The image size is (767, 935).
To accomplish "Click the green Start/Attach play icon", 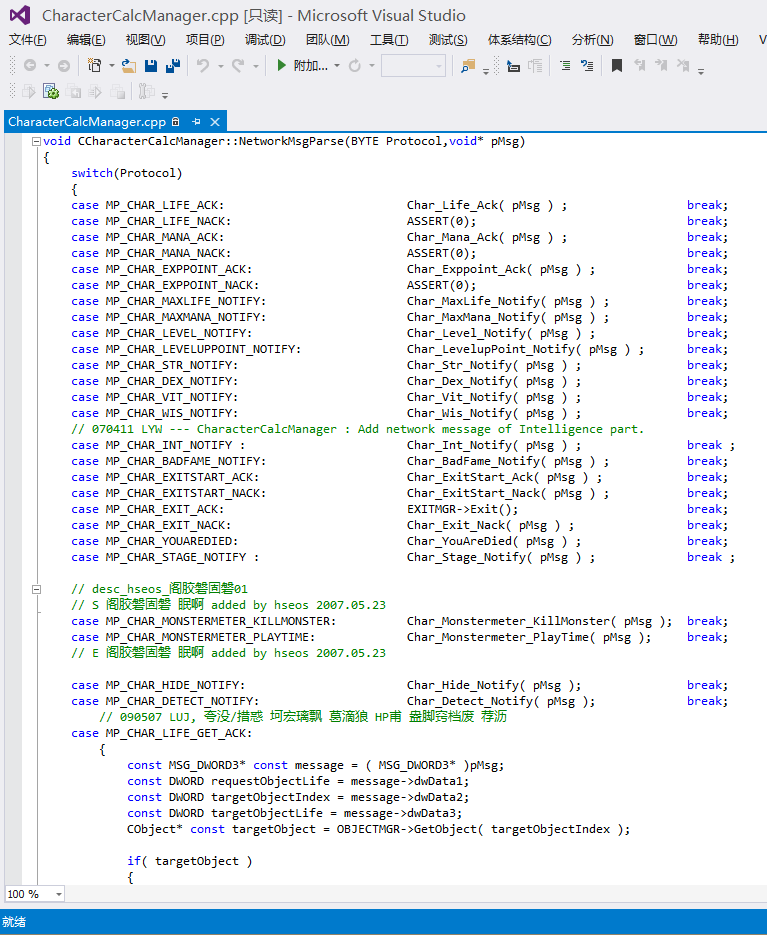I will 282,66.
